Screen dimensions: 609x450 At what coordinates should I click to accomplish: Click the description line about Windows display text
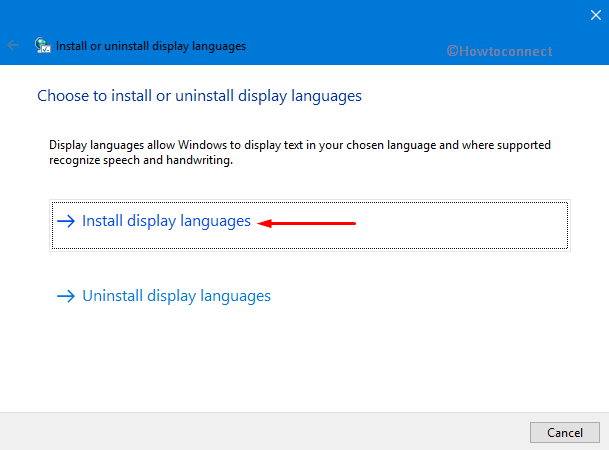[300, 145]
